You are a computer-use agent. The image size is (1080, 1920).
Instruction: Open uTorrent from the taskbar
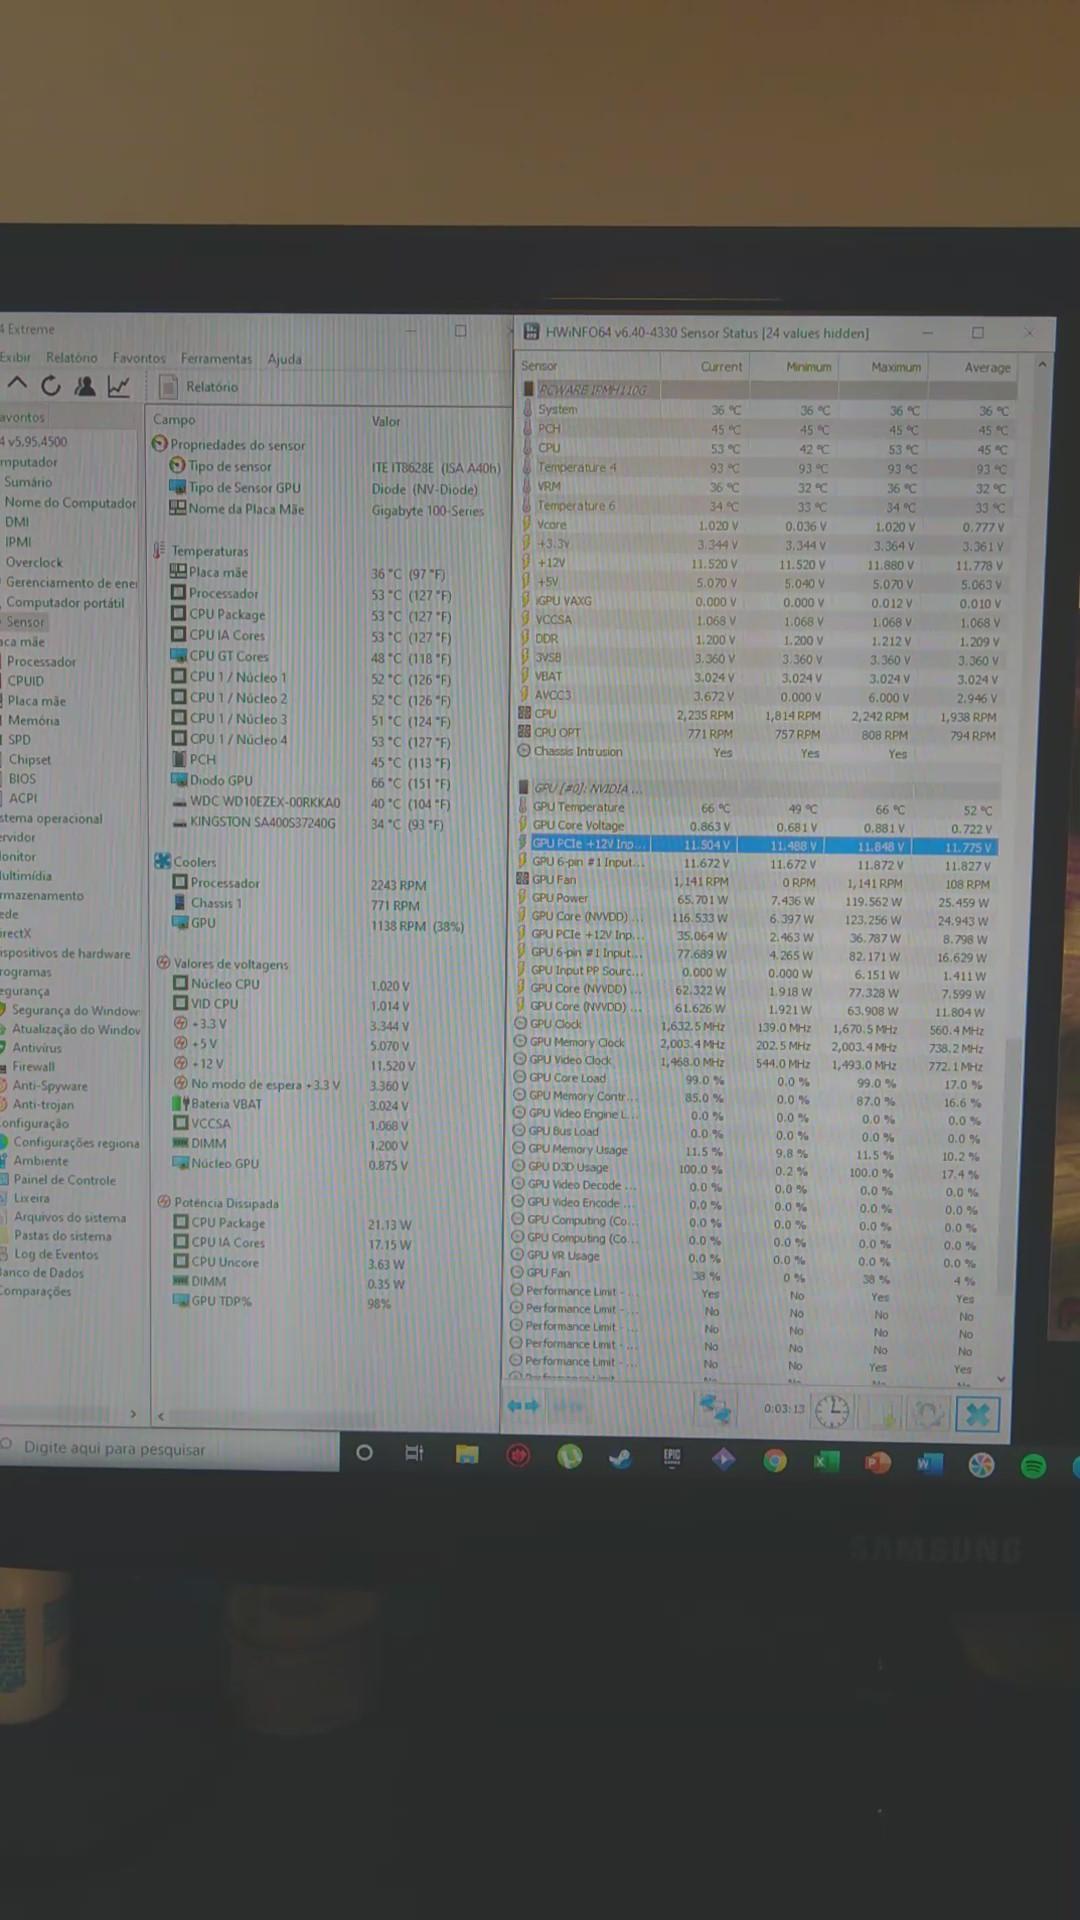[x=570, y=1457]
